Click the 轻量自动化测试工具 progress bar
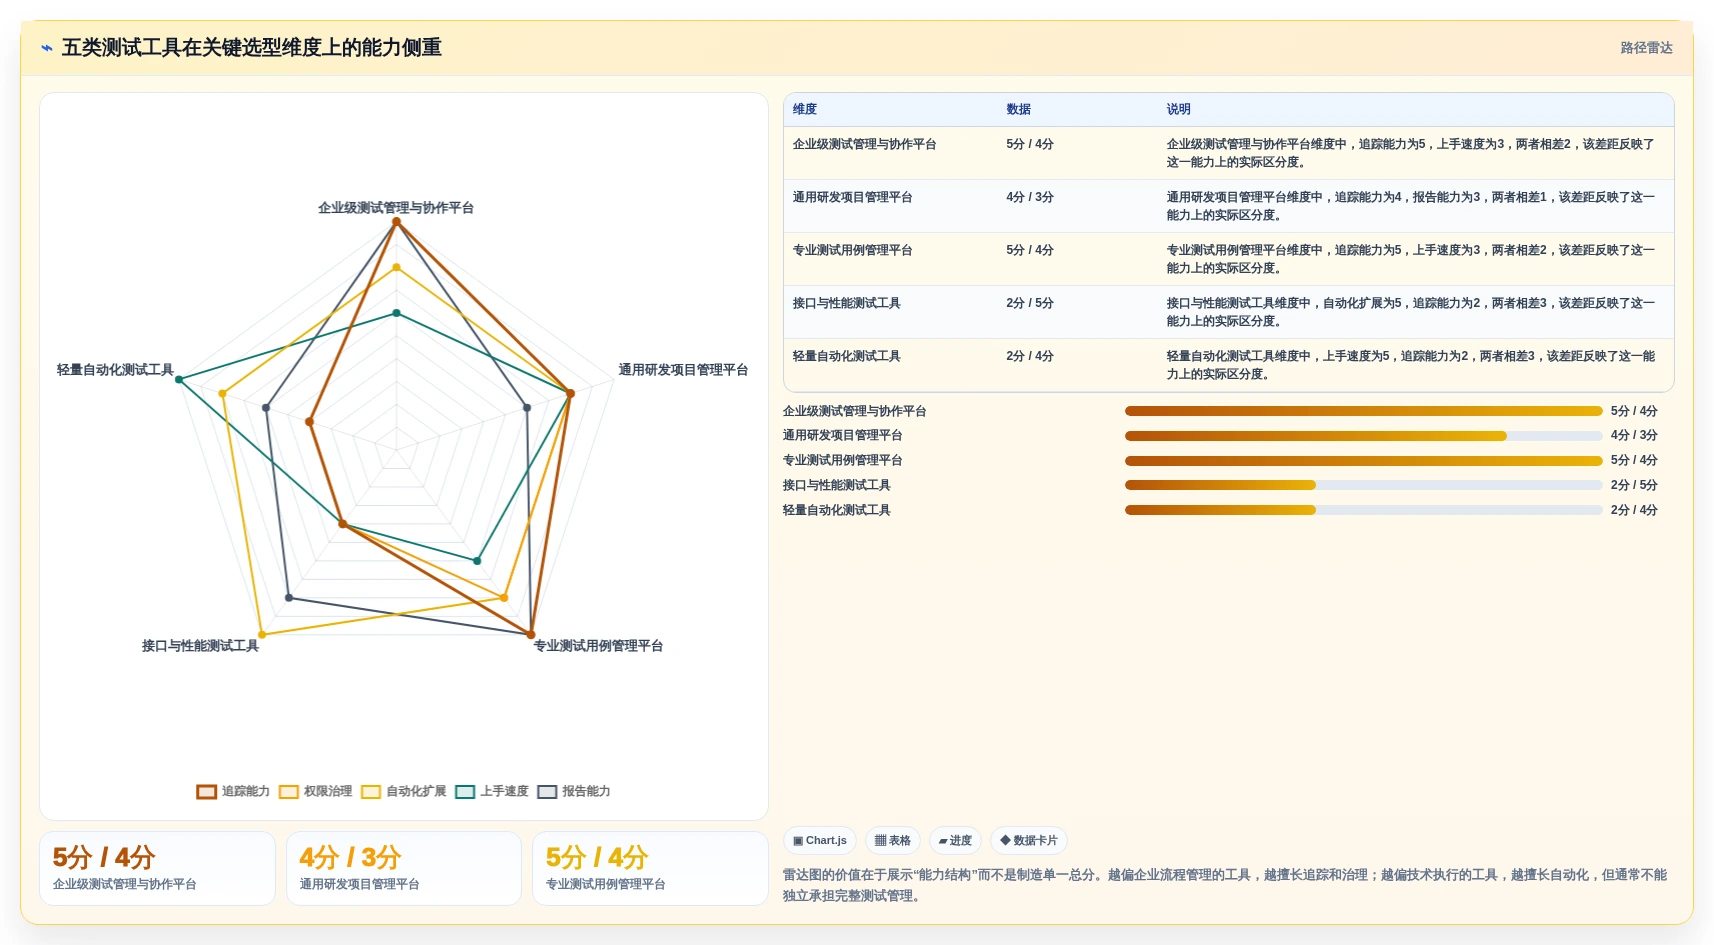Image resolution: width=1714 pixels, height=945 pixels. pos(1363,510)
